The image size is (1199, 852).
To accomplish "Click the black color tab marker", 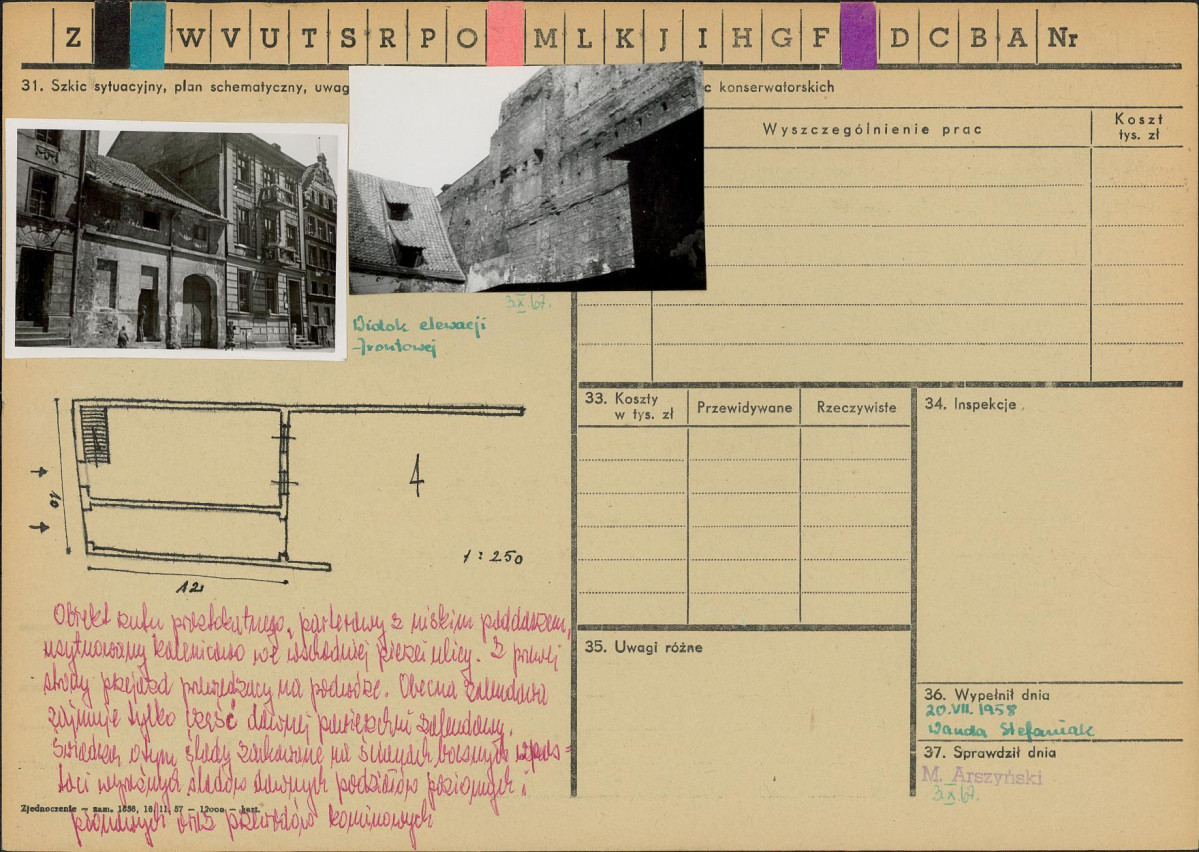I will (111, 35).
